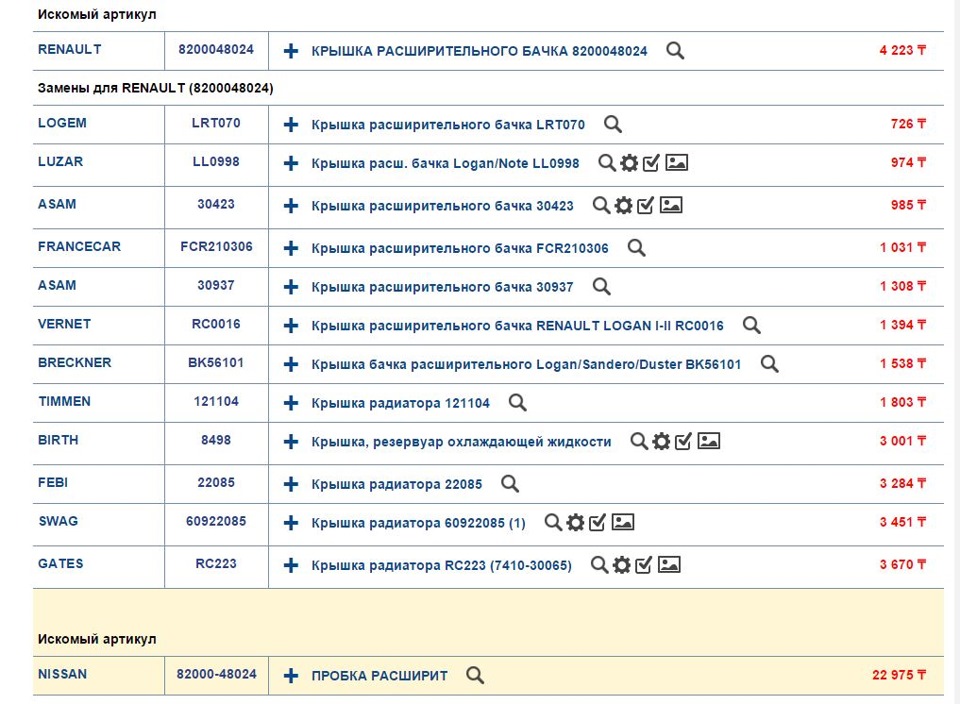Open КРЫШКА РАСШИРИТЕЛЬНОГО БАЧКА 8200048024 link
960x704 pixels.
(x=479, y=51)
